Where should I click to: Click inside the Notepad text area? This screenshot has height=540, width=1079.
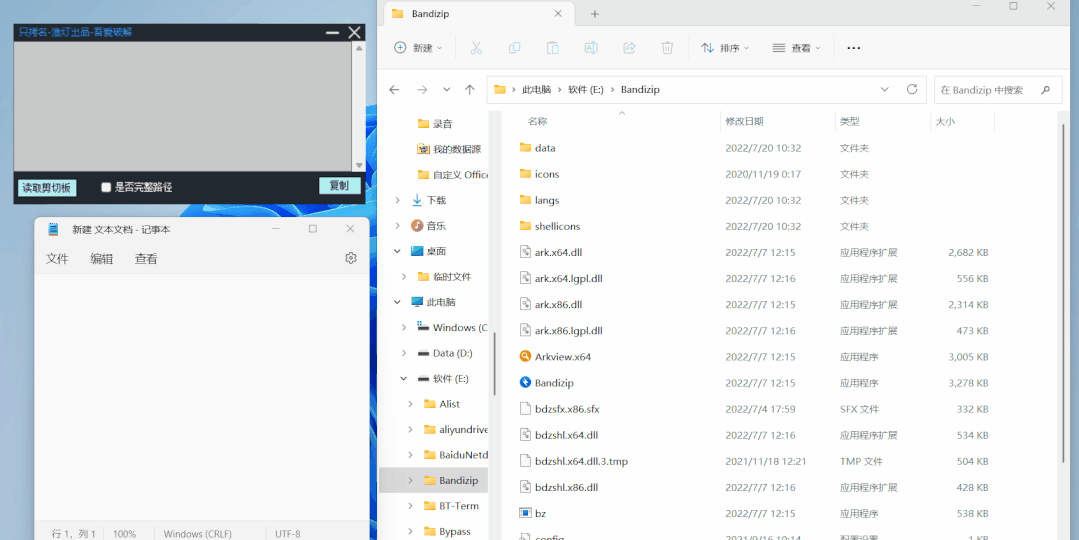pos(201,397)
